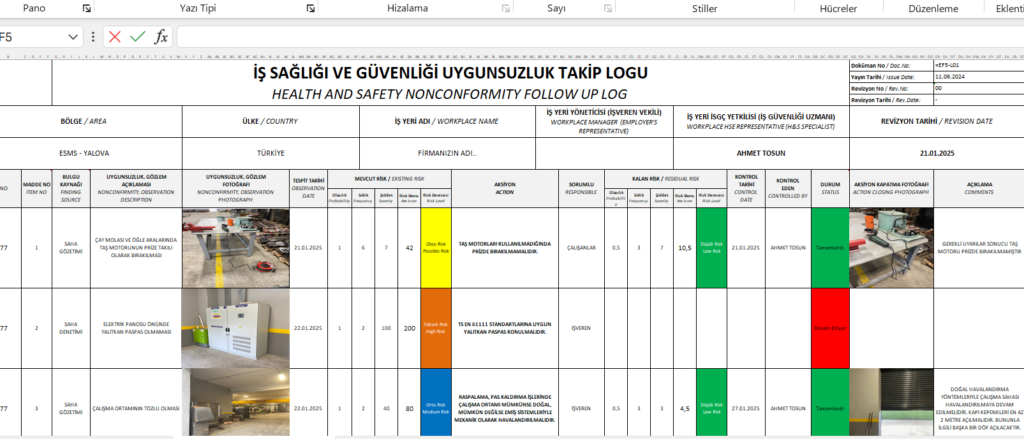Click the Stiller ribbon group label
The image size is (1024, 439).
[705, 8]
